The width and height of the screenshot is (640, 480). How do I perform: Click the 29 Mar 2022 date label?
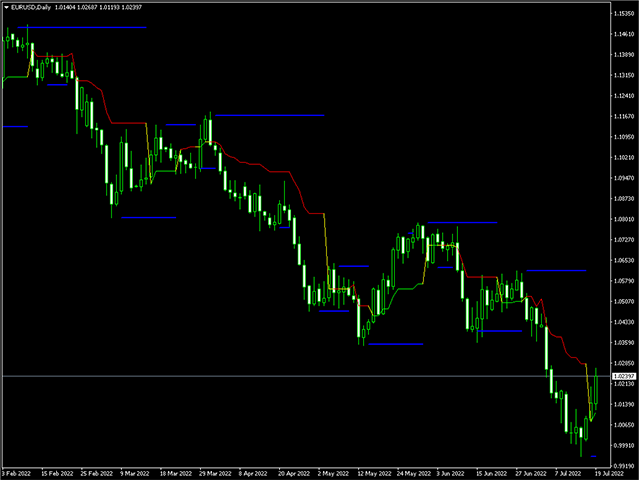click(215, 474)
